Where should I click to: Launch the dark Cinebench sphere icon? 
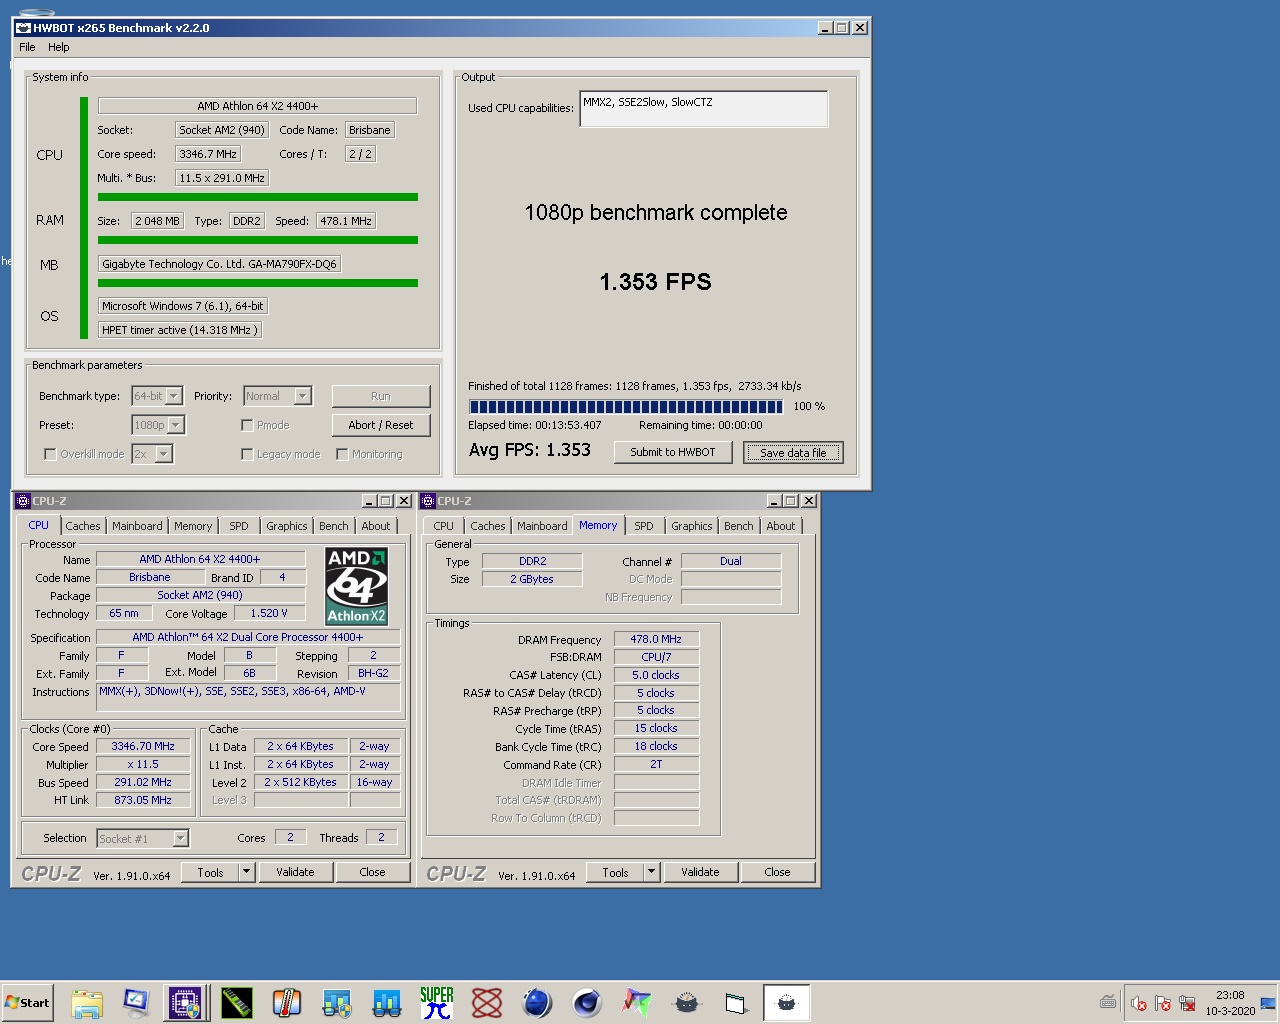coord(587,1003)
